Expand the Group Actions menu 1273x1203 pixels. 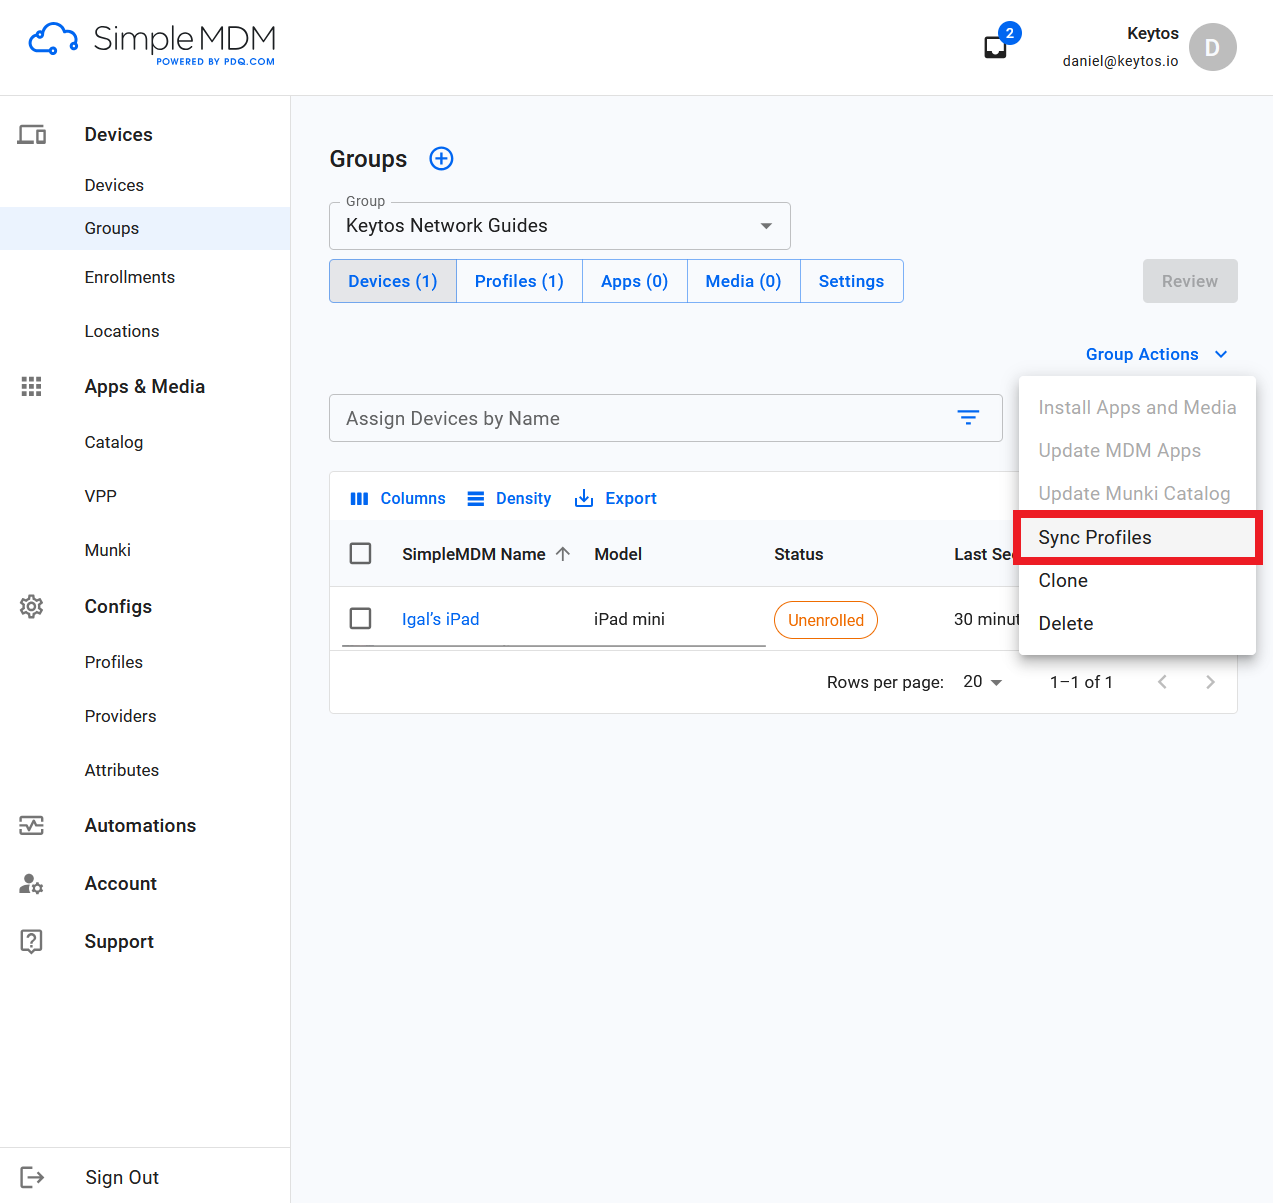tap(1157, 354)
